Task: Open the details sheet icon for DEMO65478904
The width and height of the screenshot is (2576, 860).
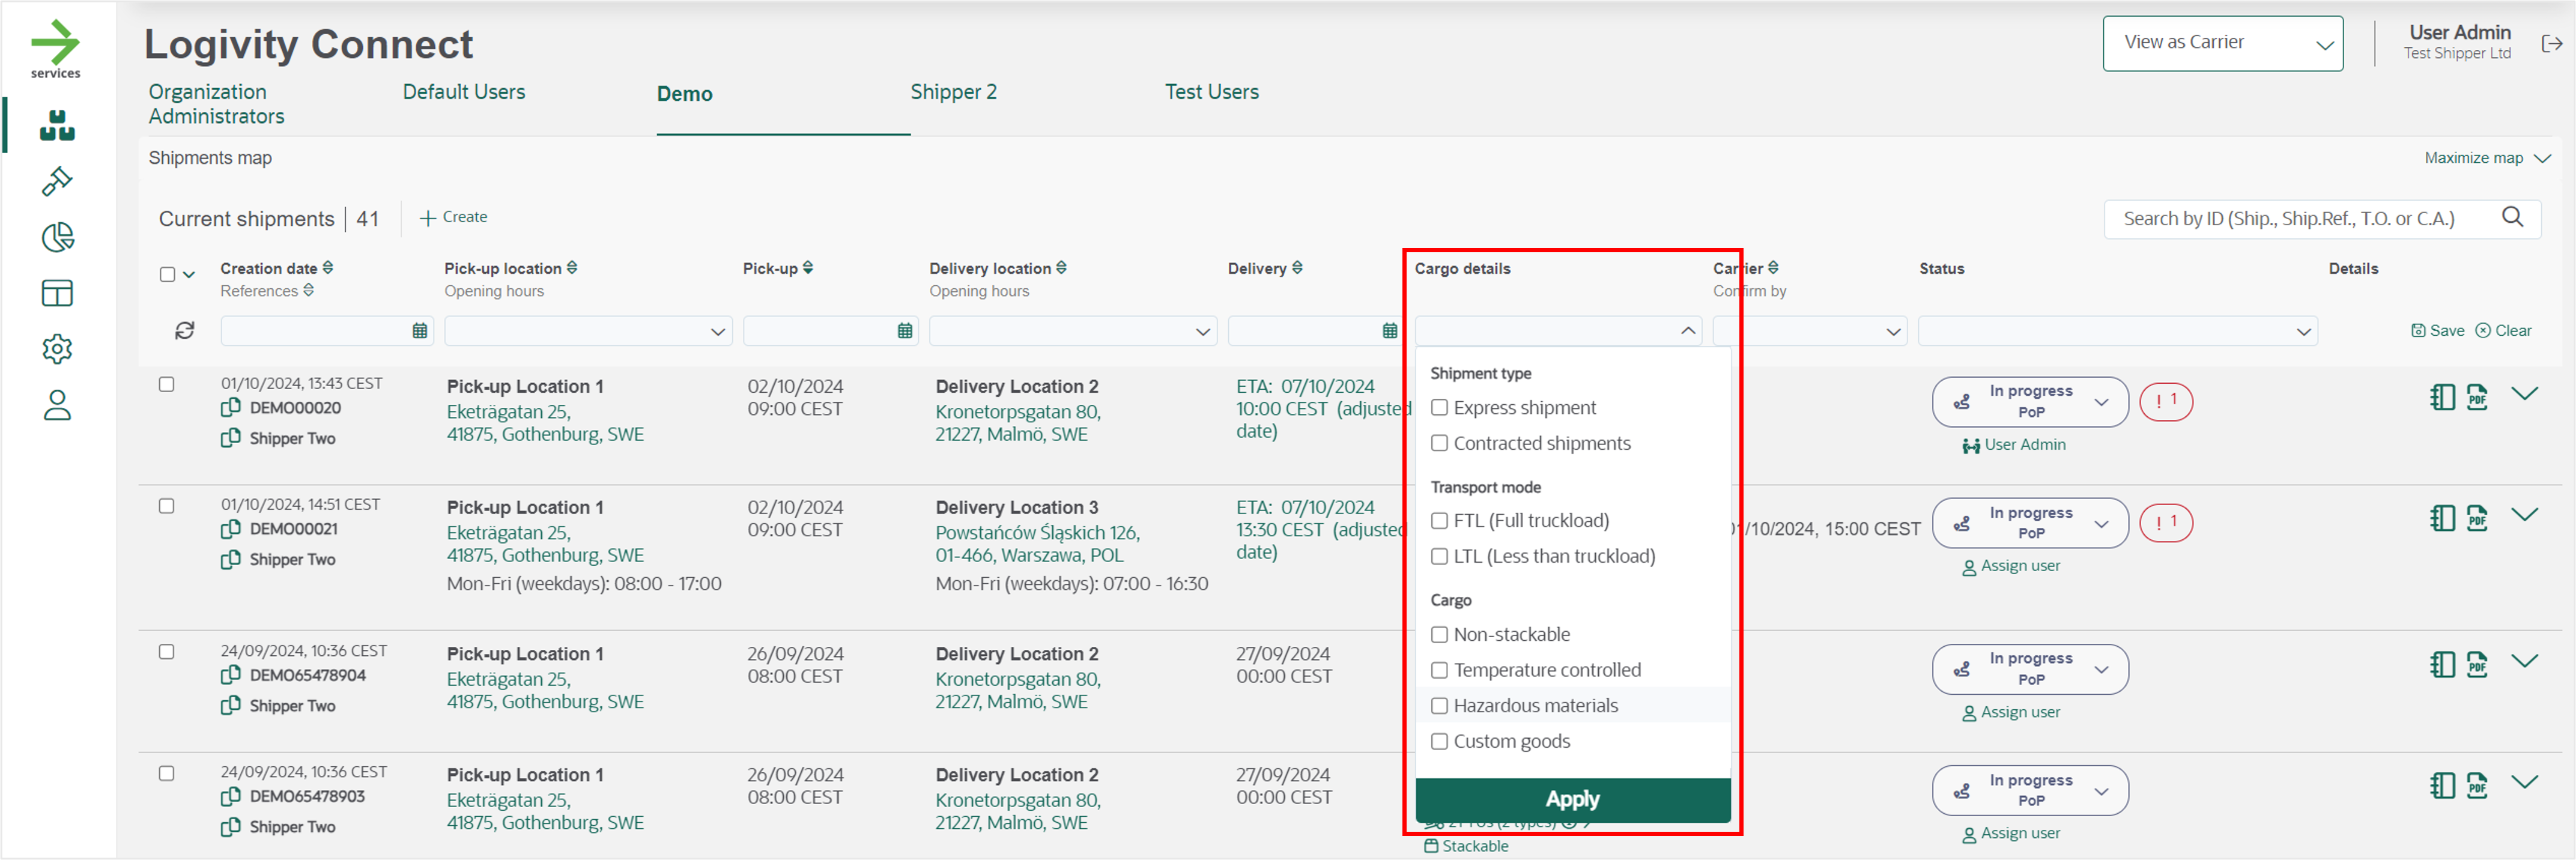Action: tap(2442, 664)
